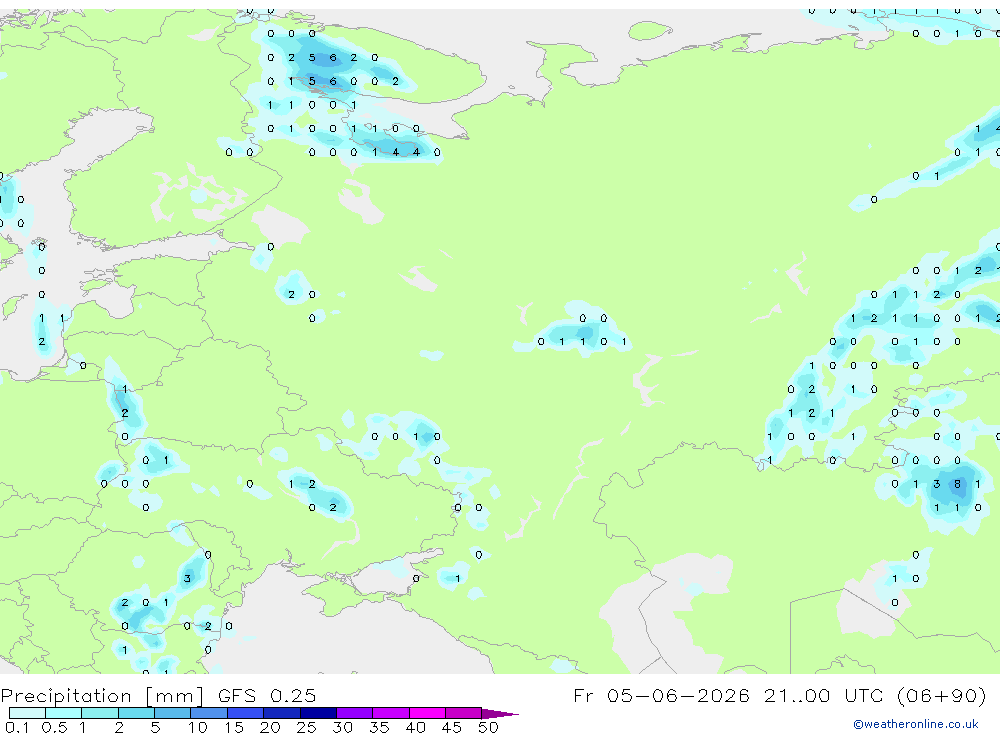
Task: Pick the legend swatch between 5 and 10
Action: [x=173, y=713]
